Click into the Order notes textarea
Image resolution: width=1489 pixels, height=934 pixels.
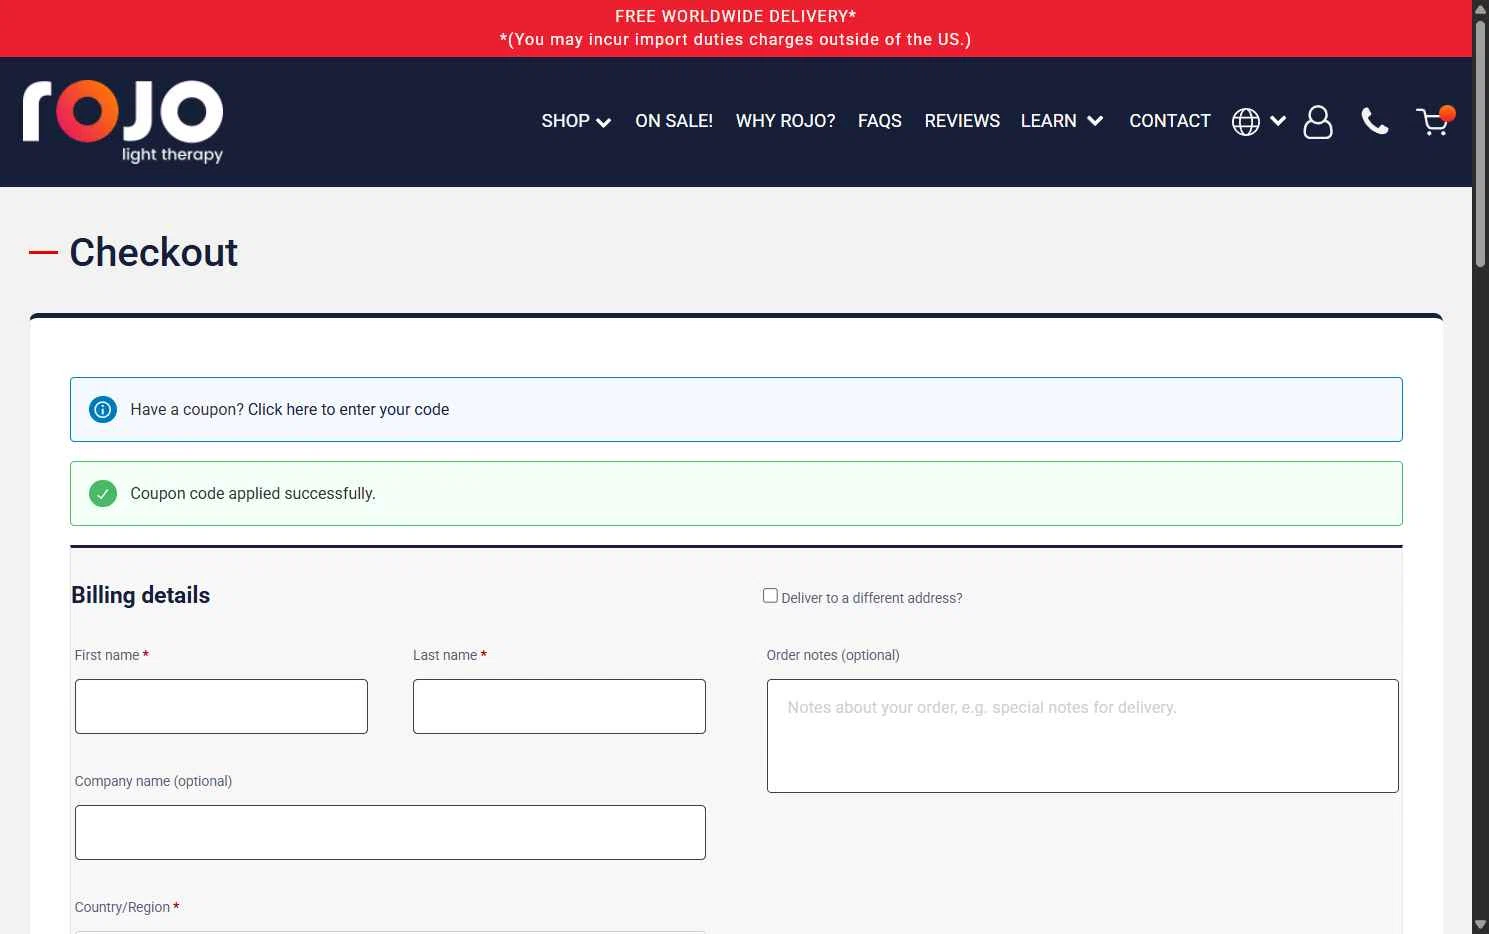point(1082,736)
